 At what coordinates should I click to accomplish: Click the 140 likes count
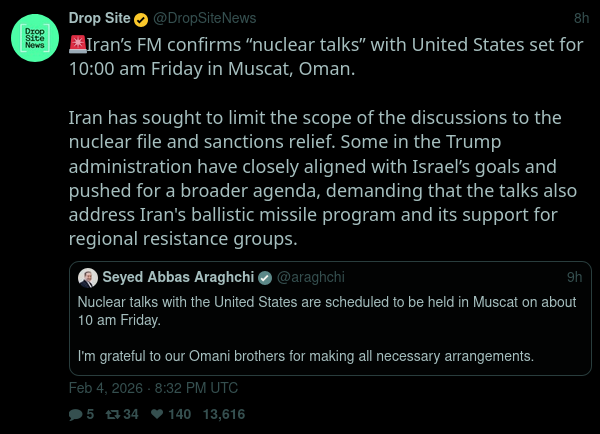[179, 414]
